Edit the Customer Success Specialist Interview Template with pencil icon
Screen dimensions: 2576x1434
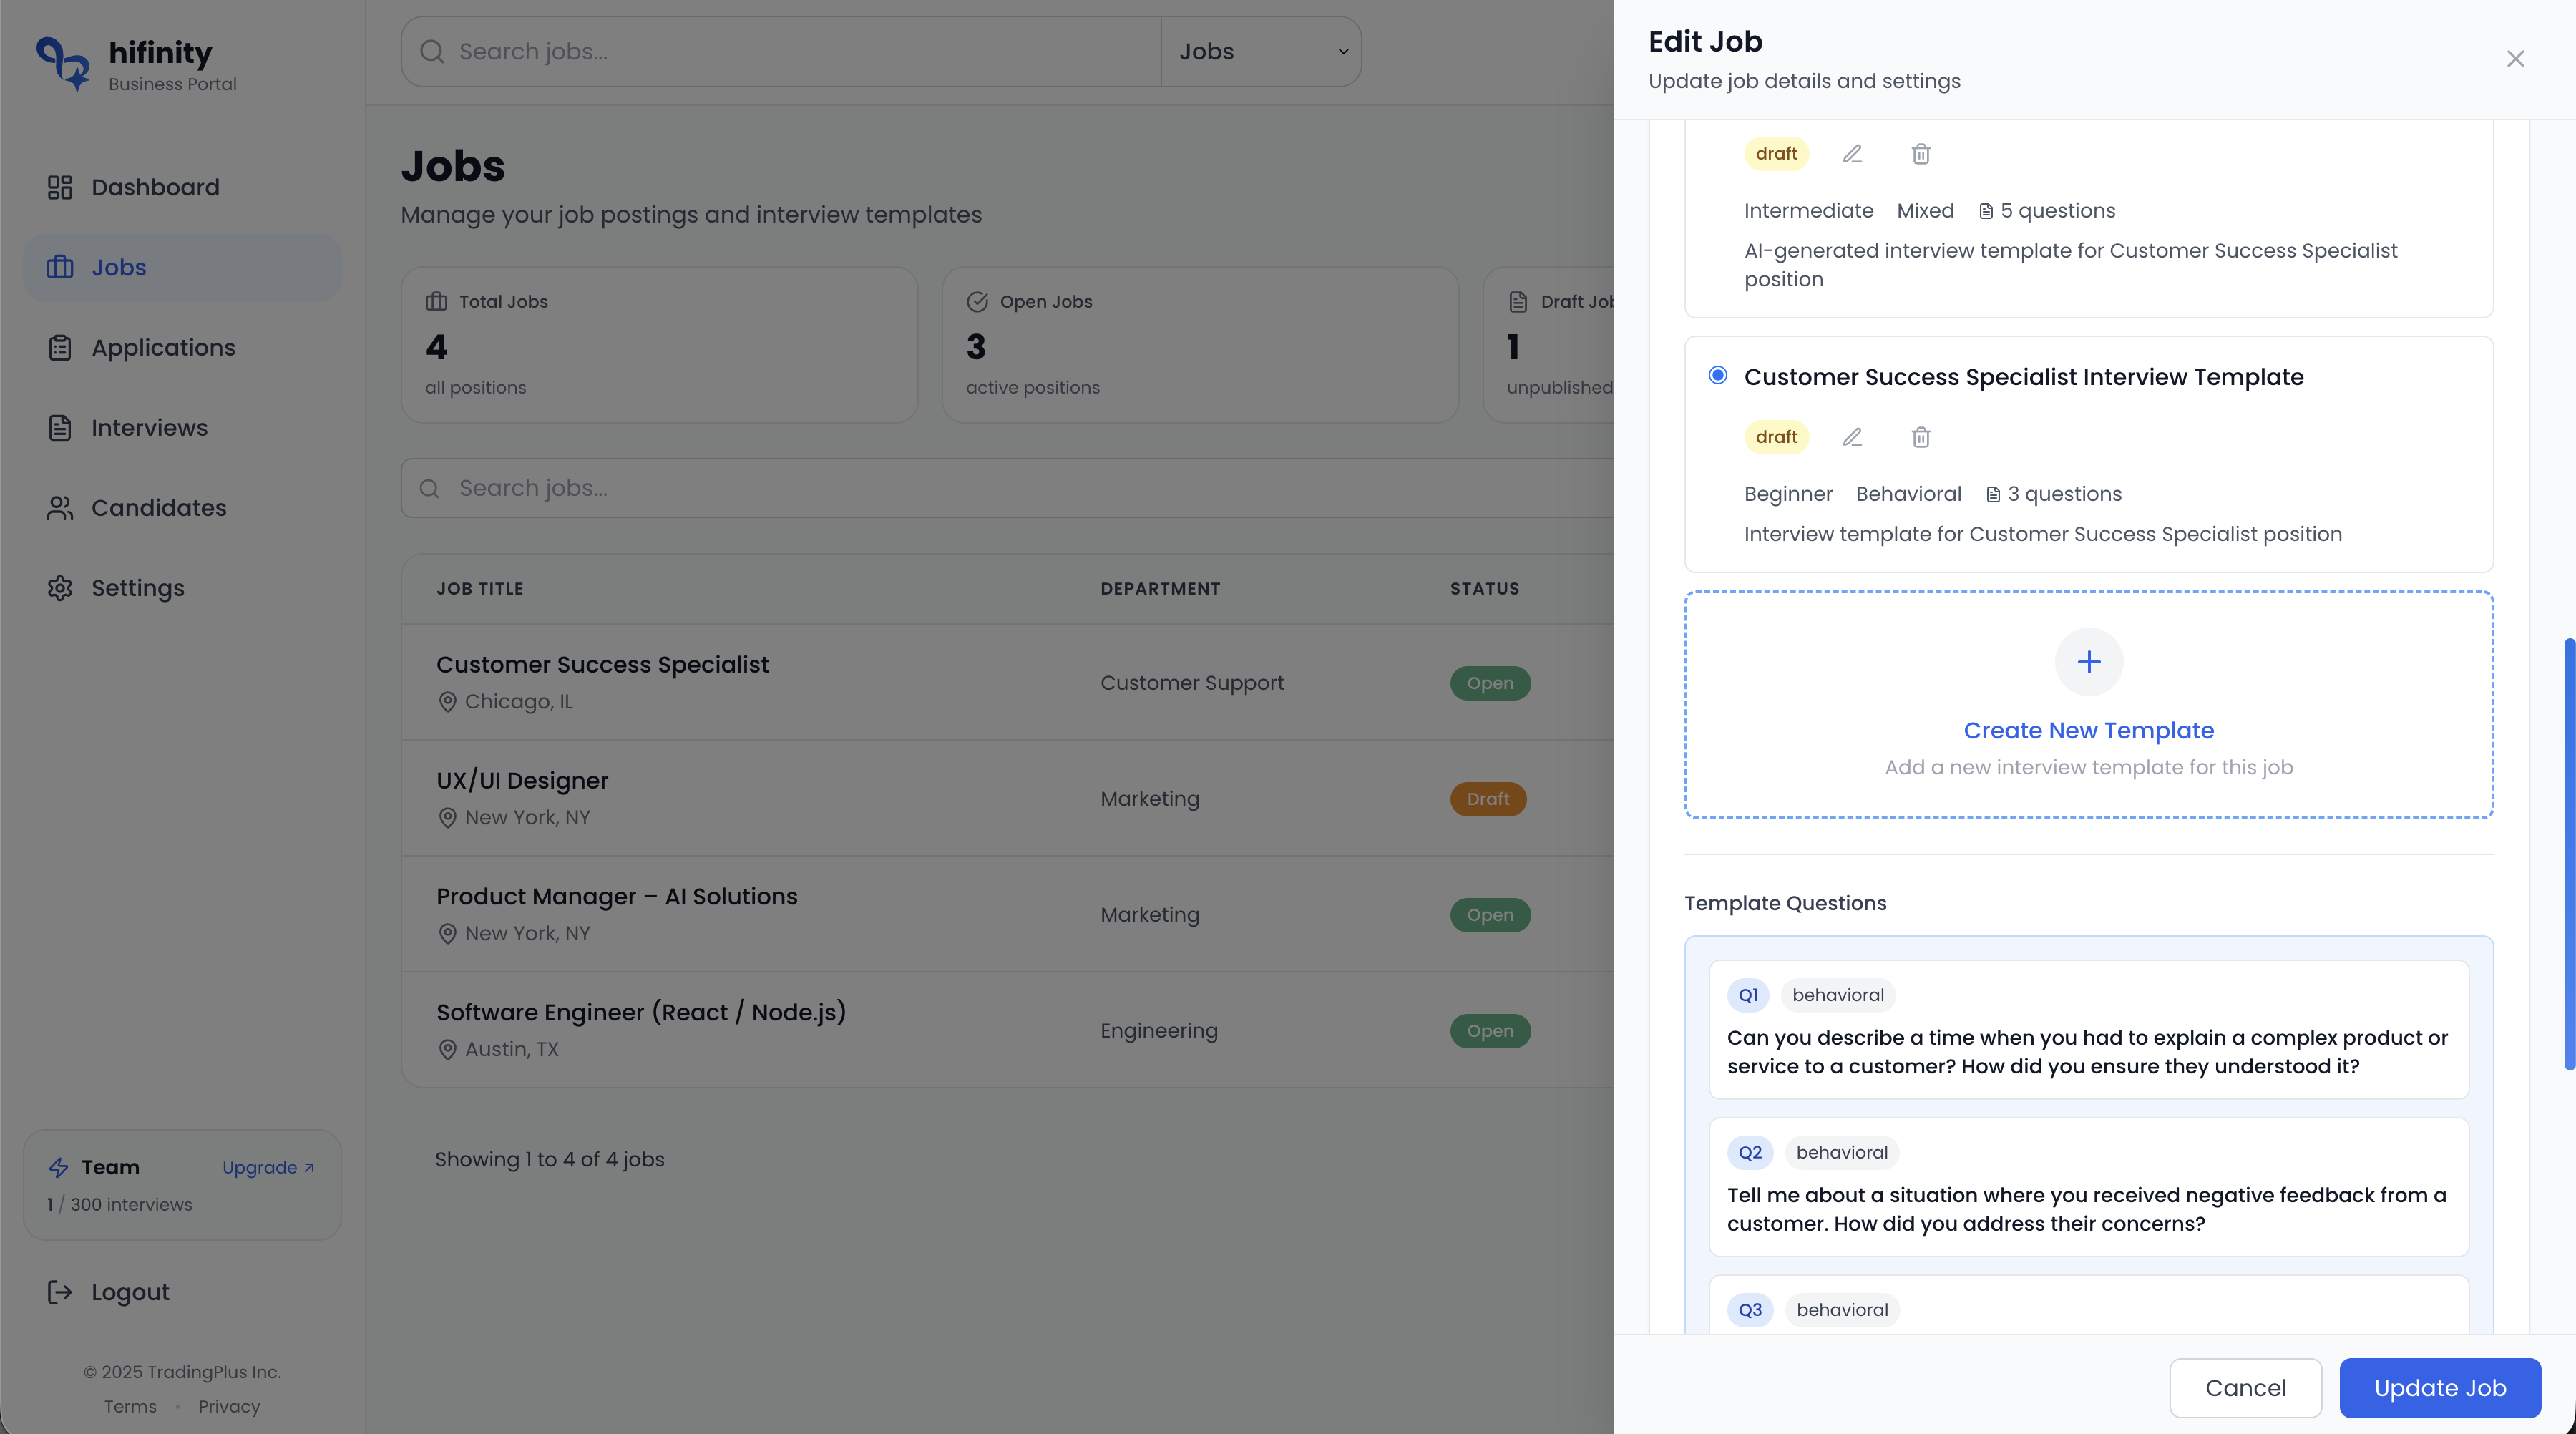(1852, 437)
